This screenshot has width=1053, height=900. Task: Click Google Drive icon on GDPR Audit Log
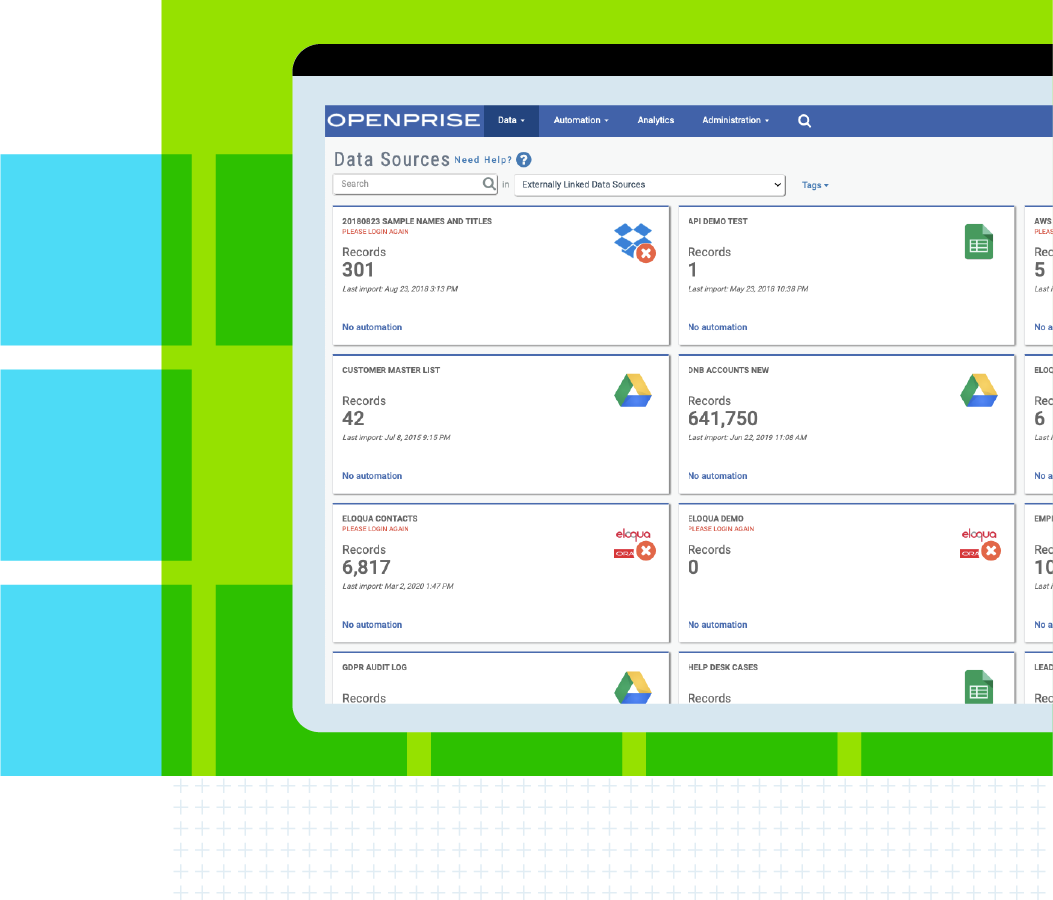(x=633, y=687)
